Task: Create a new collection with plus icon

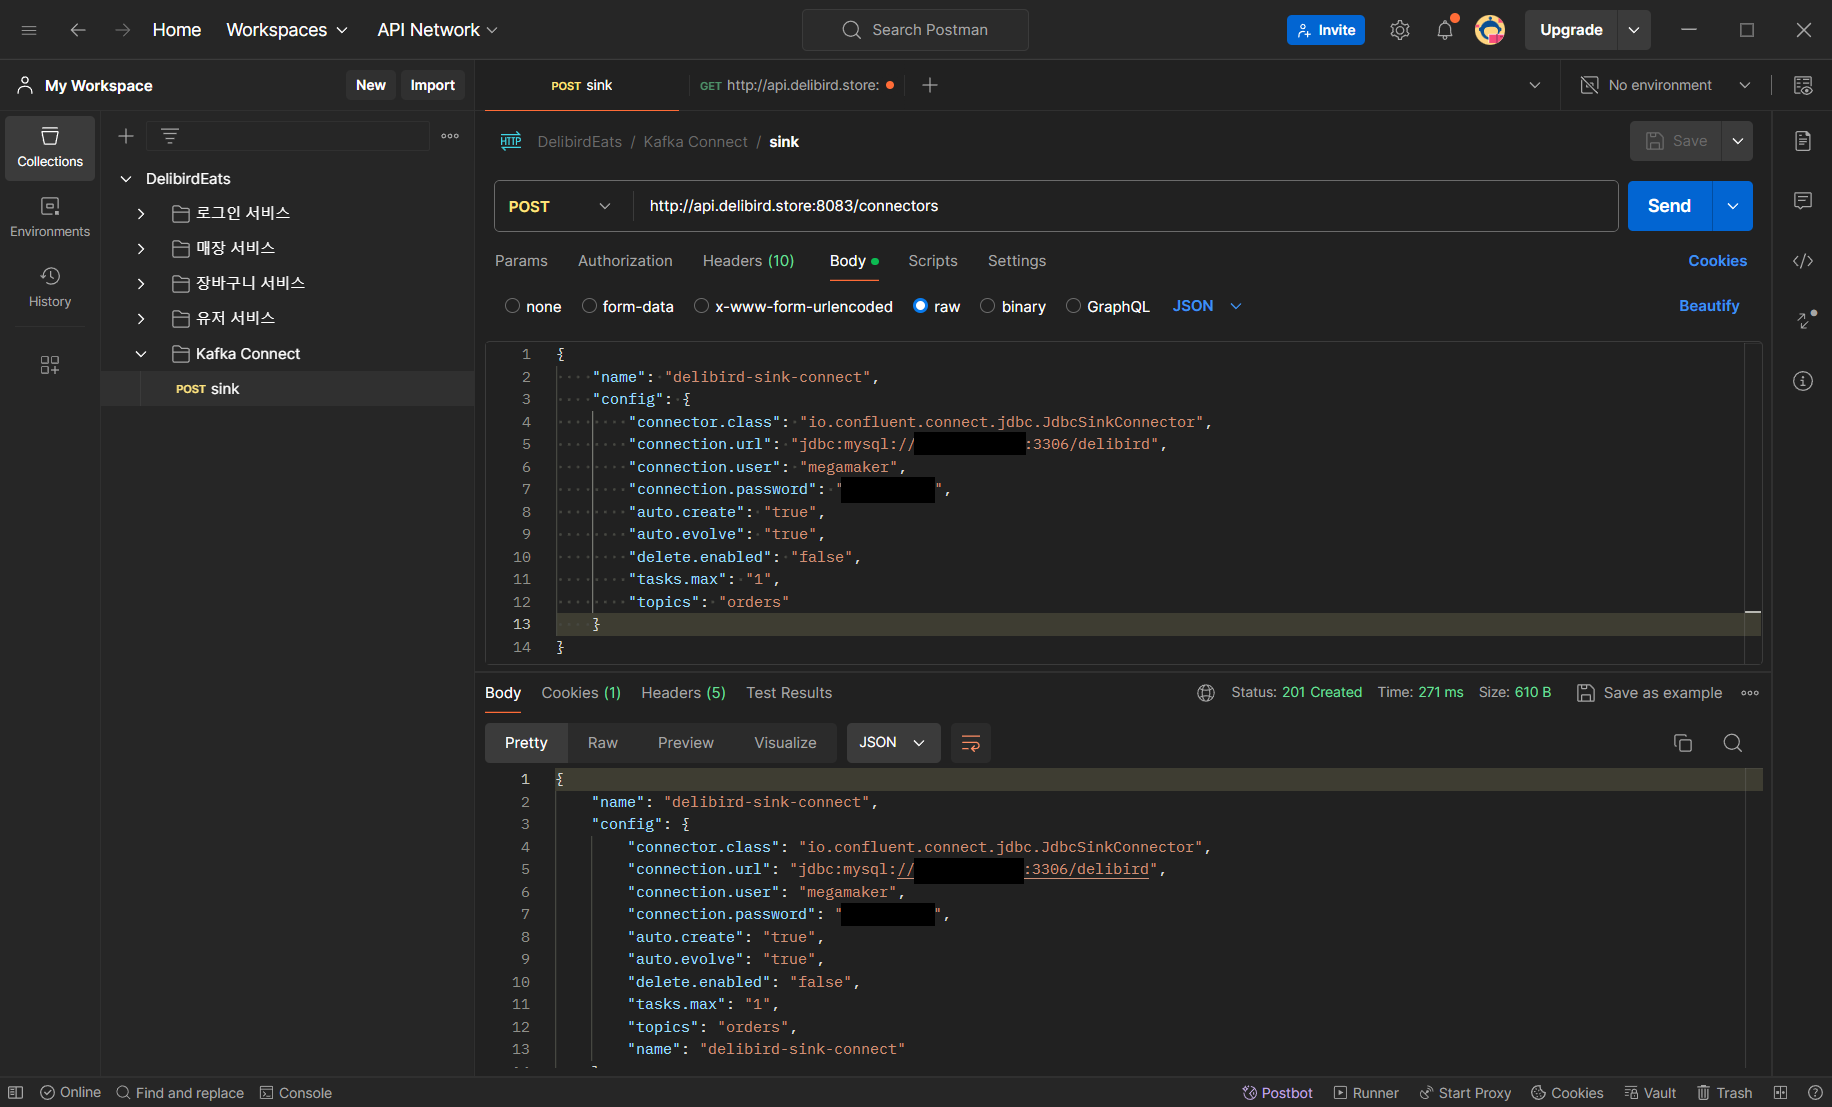Action: tap(126, 136)
